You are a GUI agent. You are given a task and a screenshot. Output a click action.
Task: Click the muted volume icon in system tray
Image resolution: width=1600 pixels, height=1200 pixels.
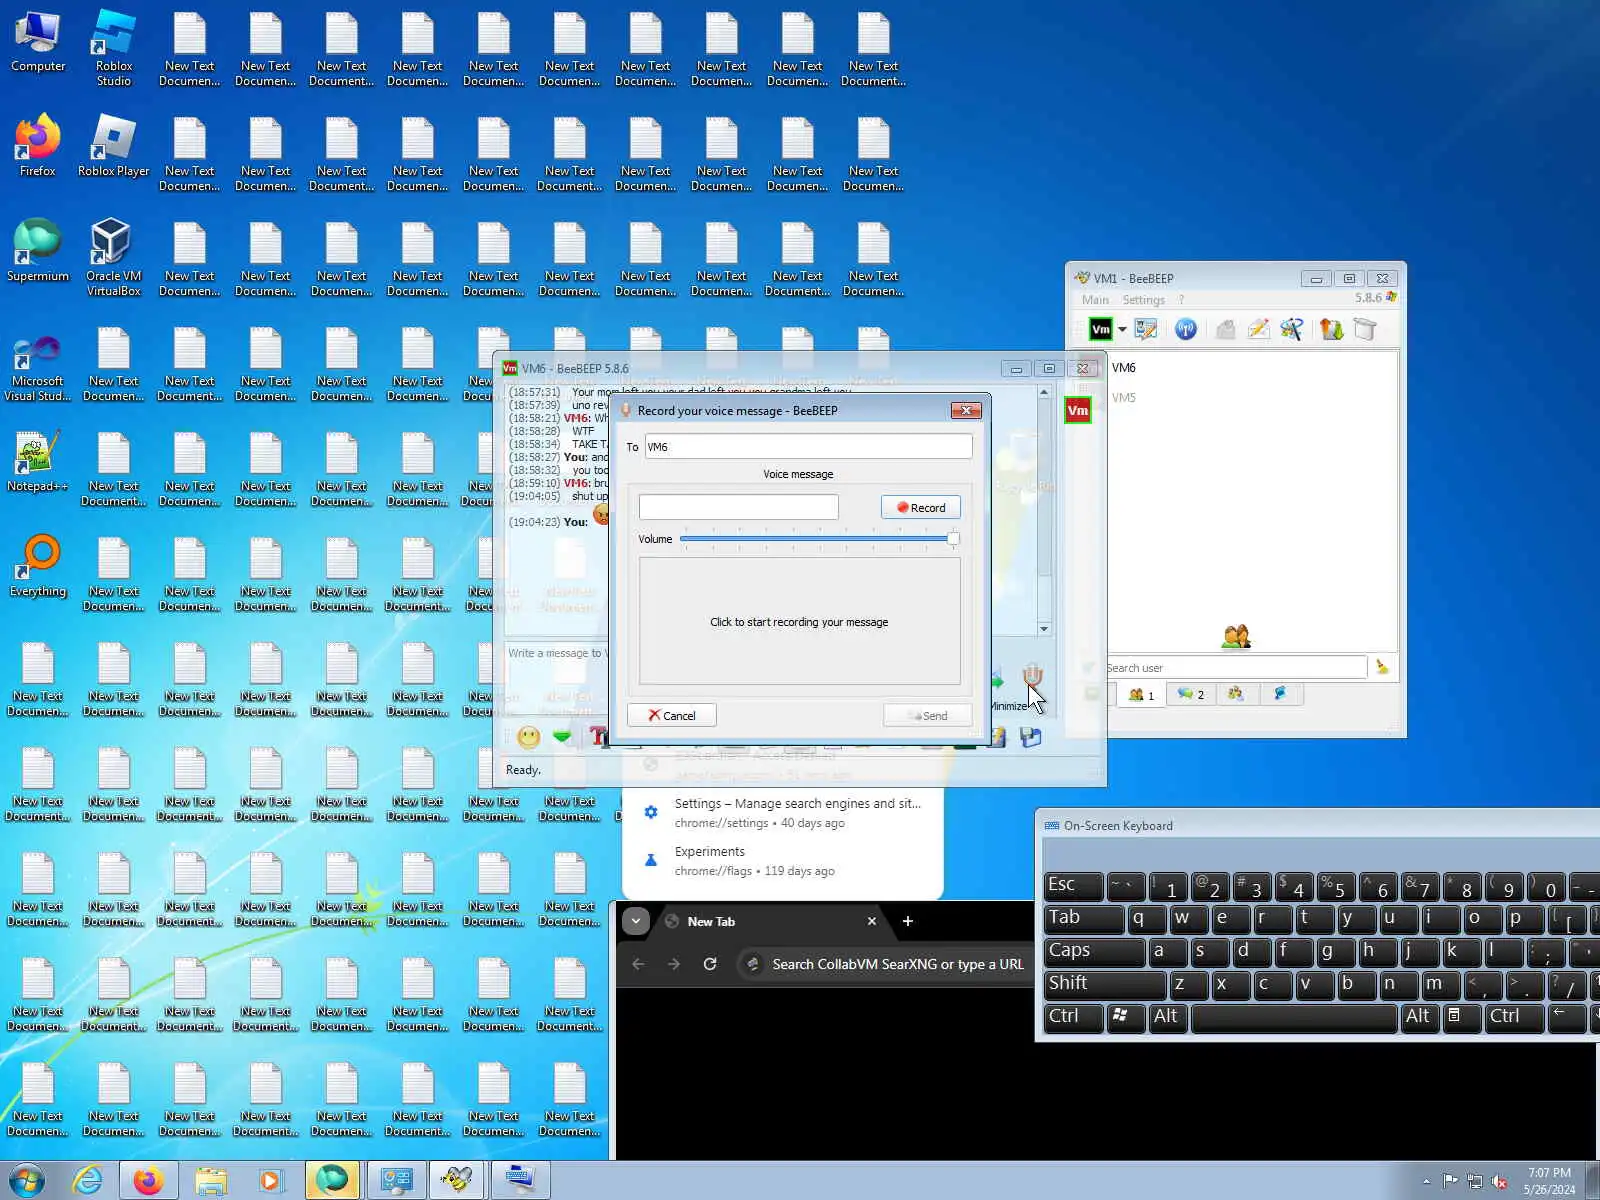click(x=1499, y=1181)
